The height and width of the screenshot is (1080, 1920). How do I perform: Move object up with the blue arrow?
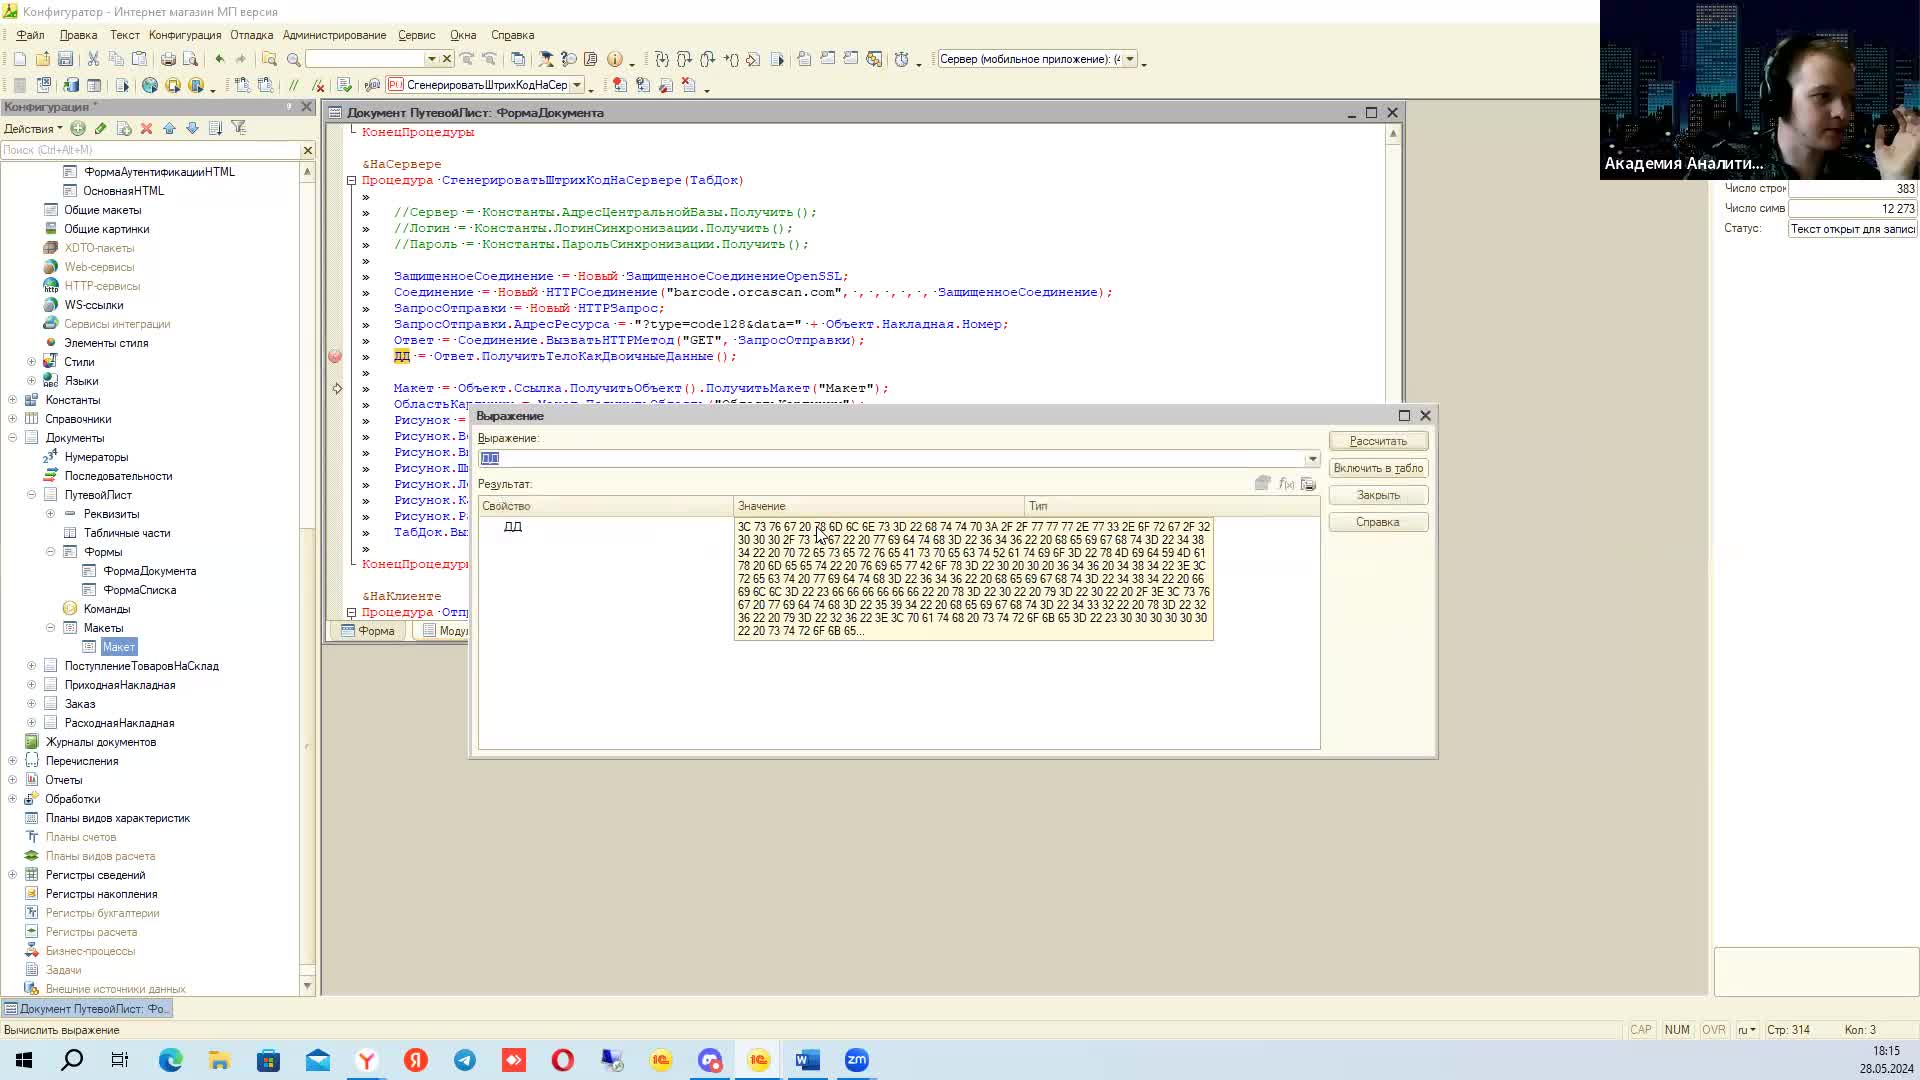169,128
